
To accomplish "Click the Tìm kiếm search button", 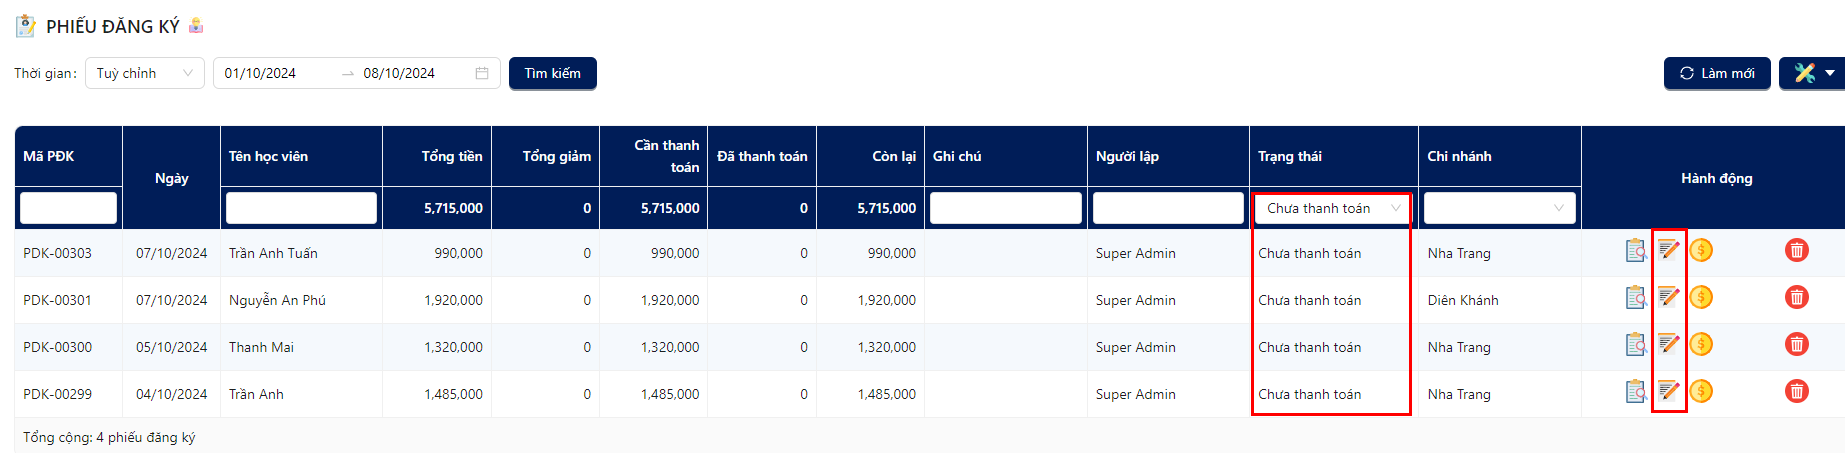I will [553, 73].
